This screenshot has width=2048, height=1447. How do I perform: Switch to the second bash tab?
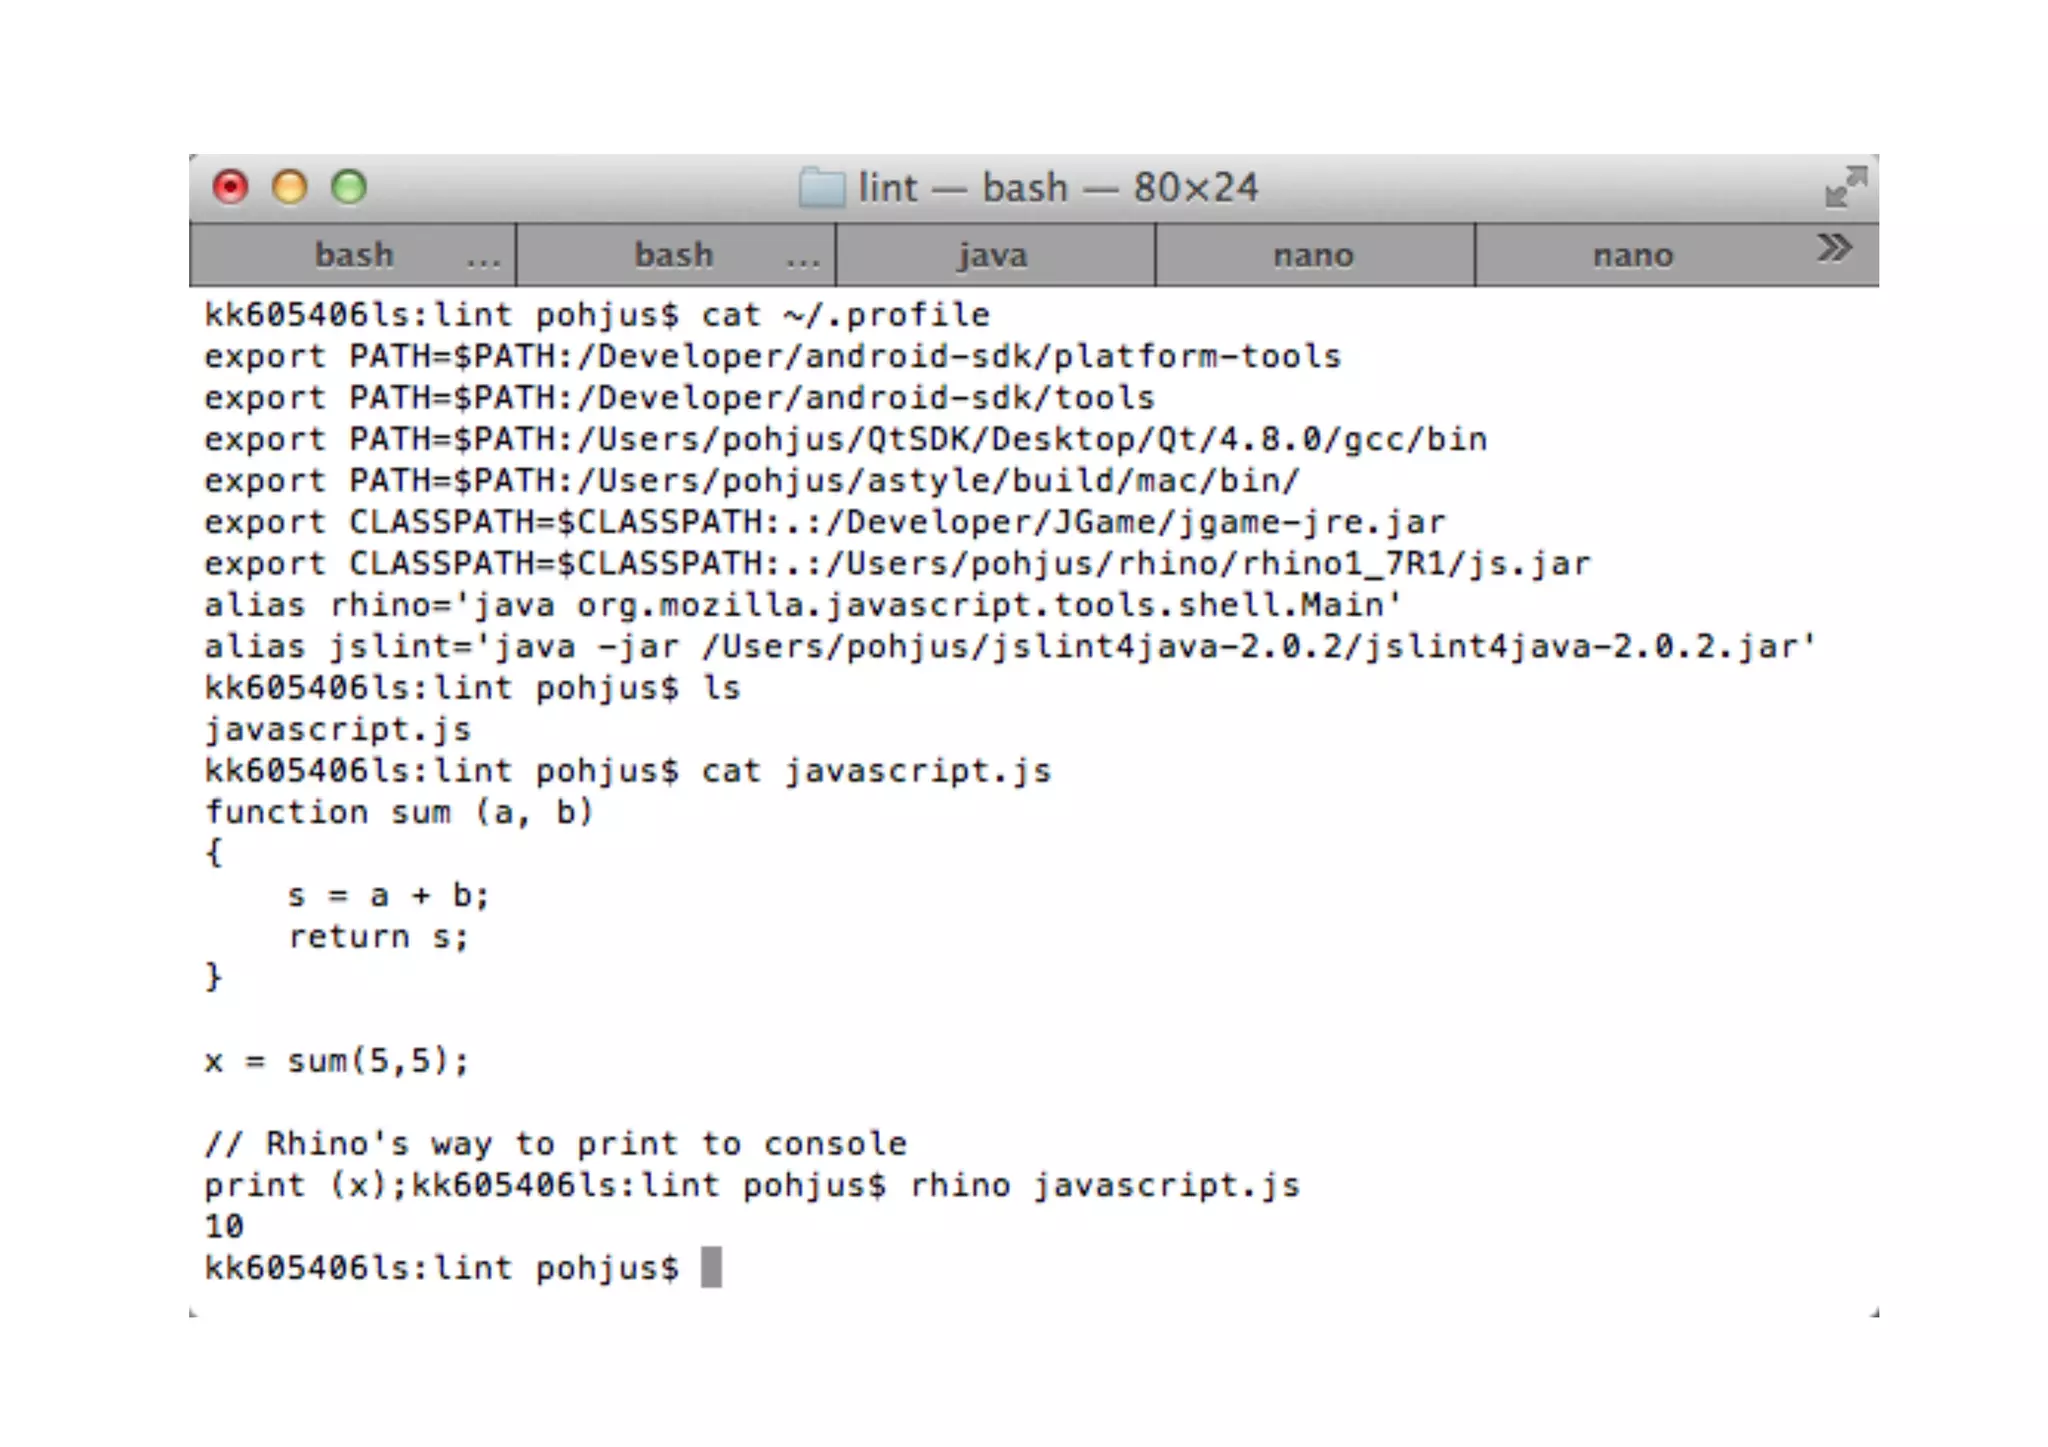click(674, 255)
